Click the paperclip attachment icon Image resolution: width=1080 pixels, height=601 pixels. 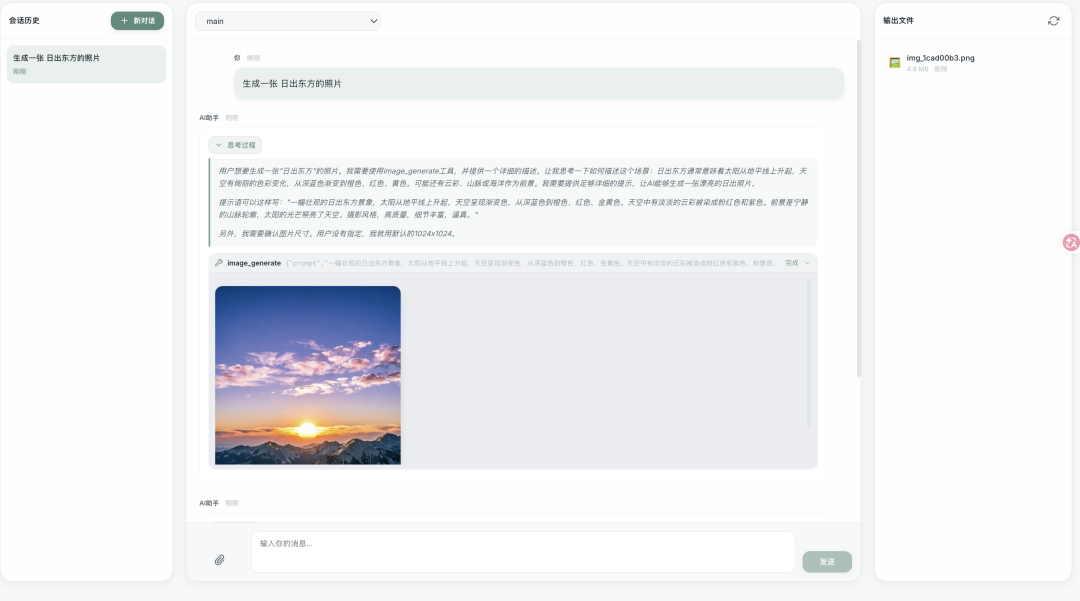(220, 560)
